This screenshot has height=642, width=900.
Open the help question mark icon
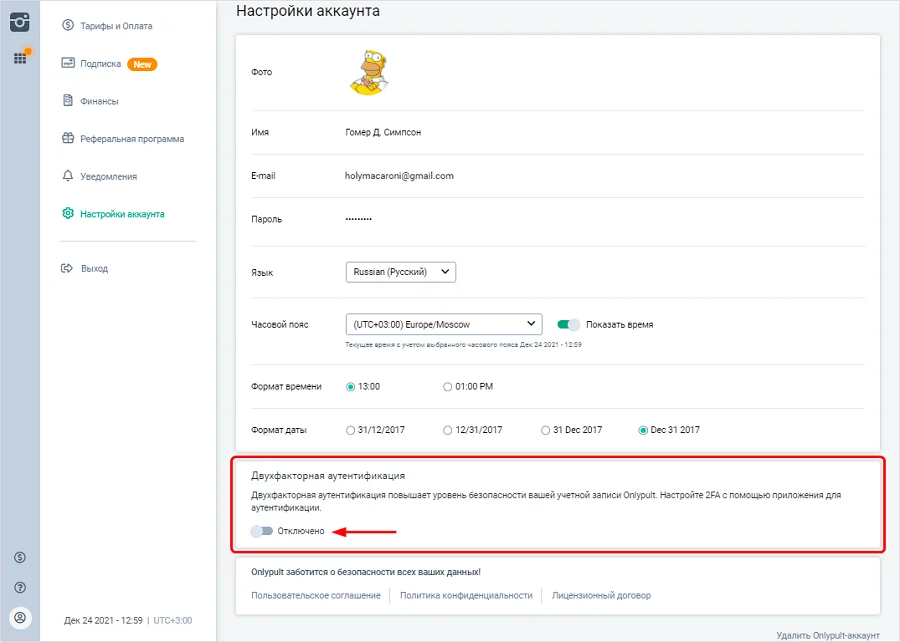(20, 587)
